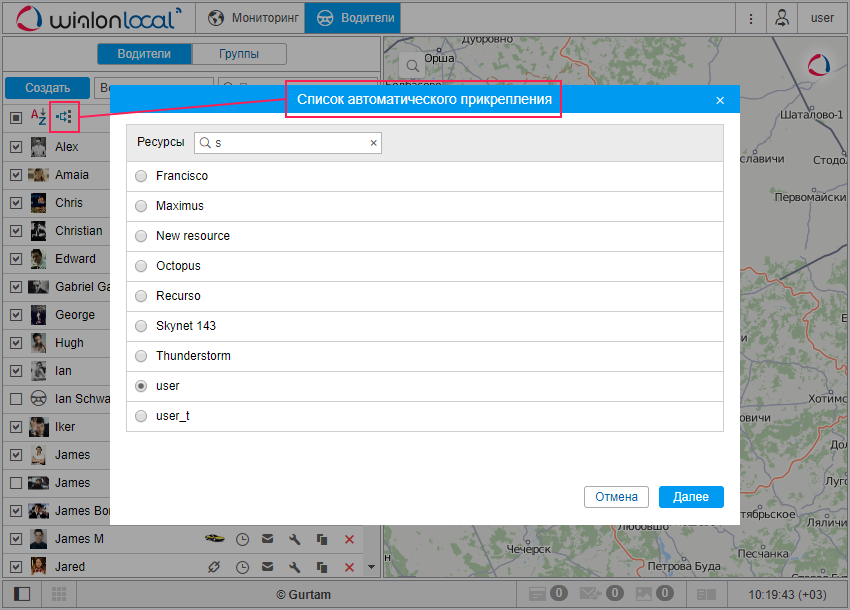Sort drivers with the A-Z icon

click(38, 117)
